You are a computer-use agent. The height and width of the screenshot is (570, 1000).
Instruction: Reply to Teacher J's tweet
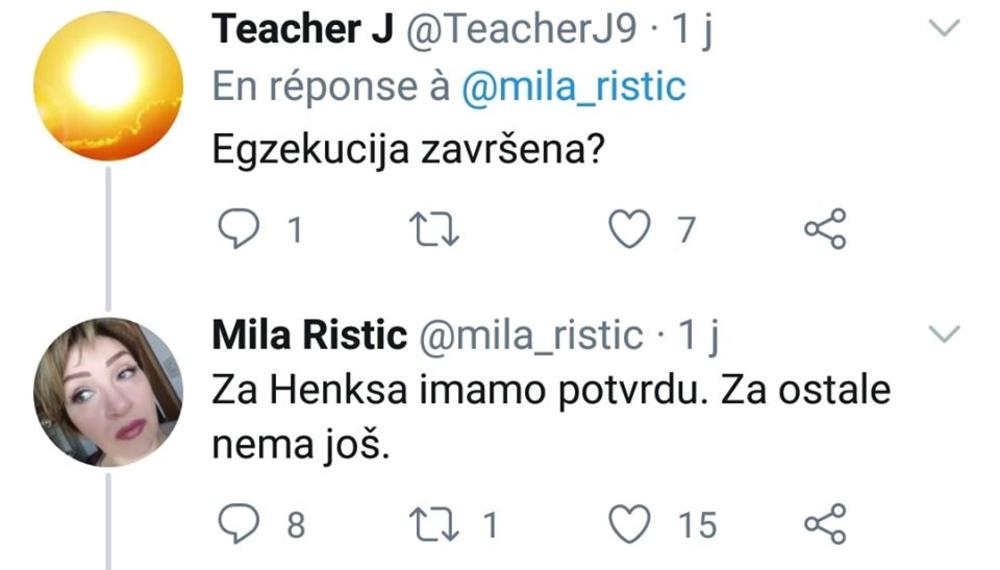(240, 231)
